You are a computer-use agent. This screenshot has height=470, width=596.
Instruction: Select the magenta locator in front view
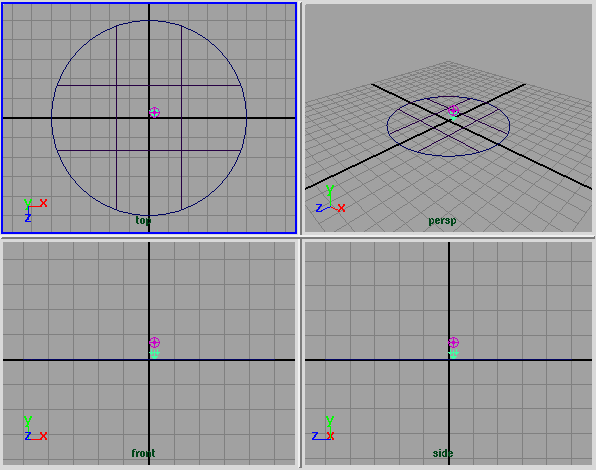(x=154, y=342)
